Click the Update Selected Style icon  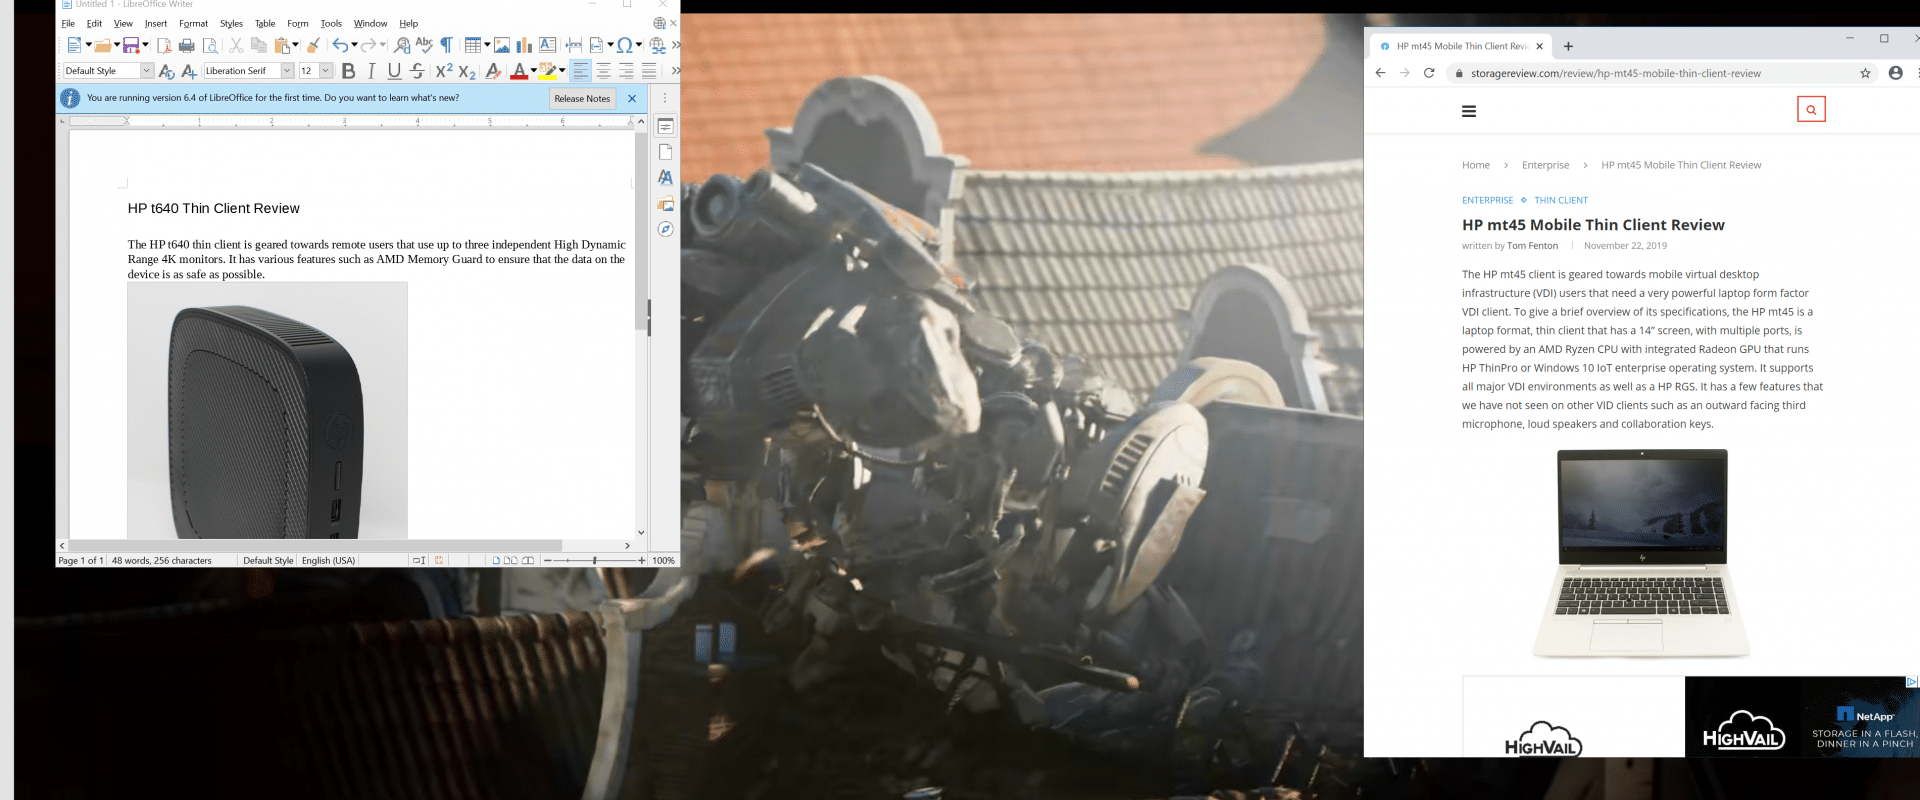pos(167,71)
